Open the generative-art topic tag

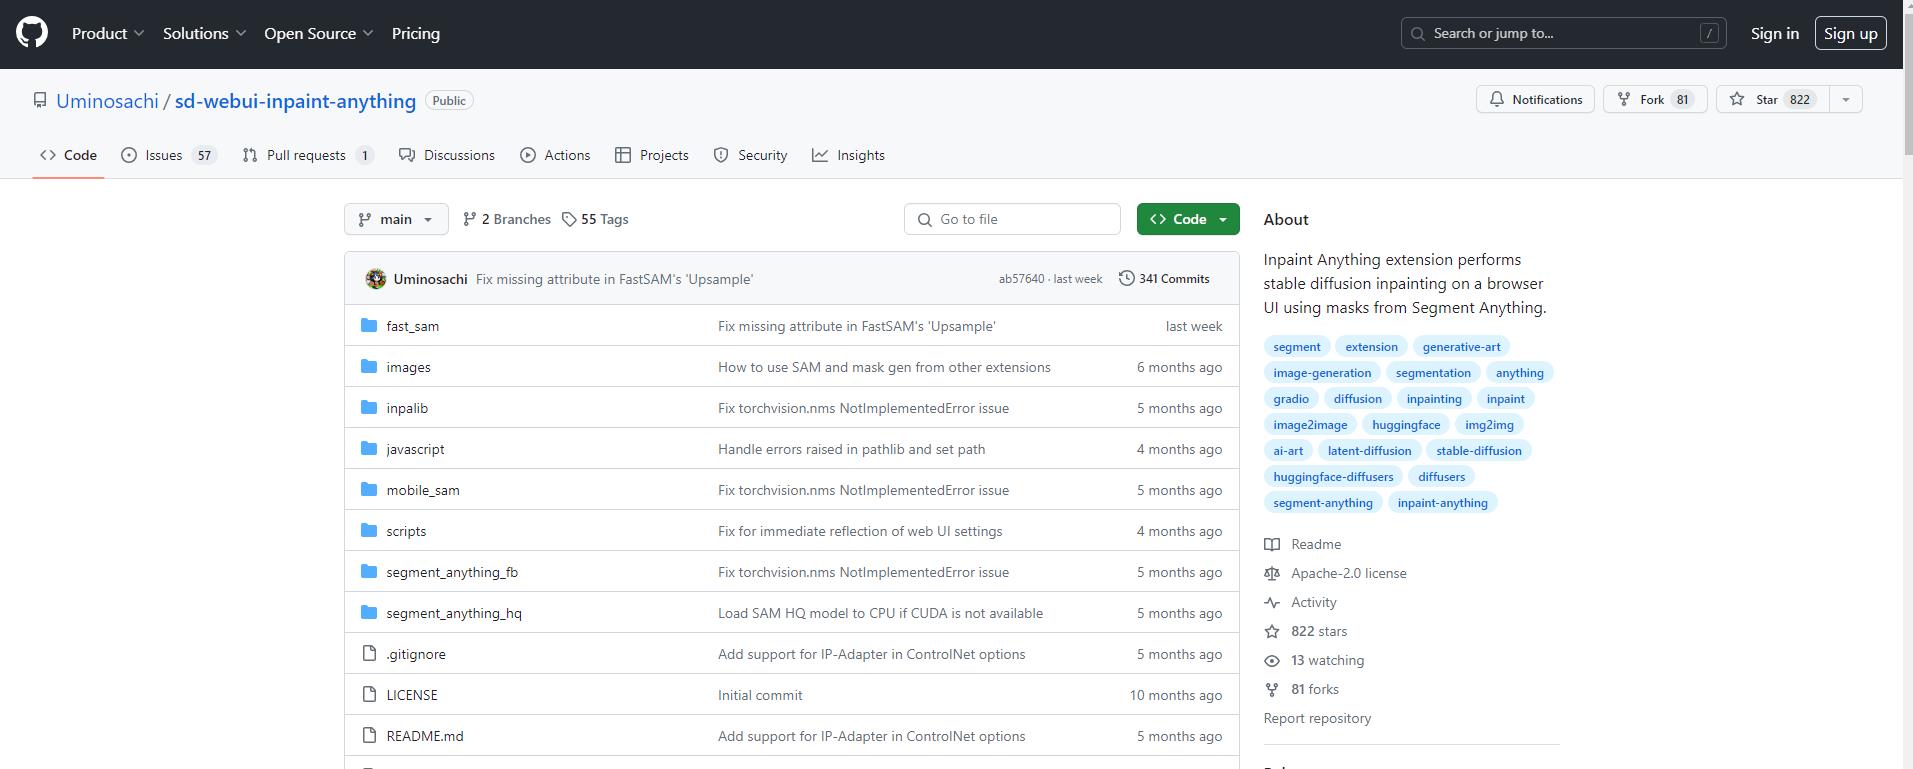point(1461,346)
